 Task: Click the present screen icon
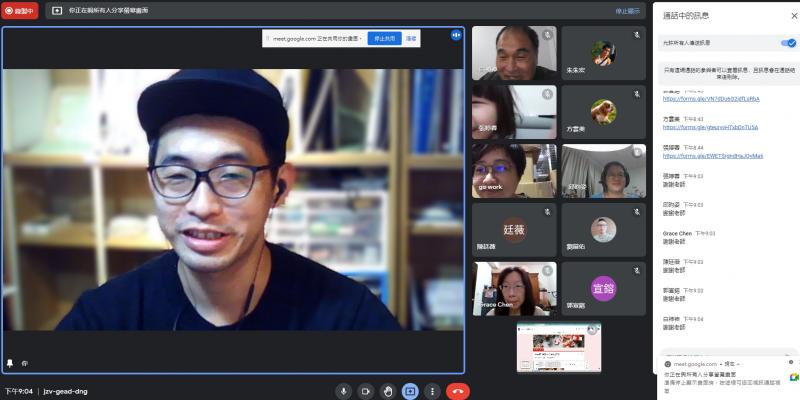click(x=410, y=391)
